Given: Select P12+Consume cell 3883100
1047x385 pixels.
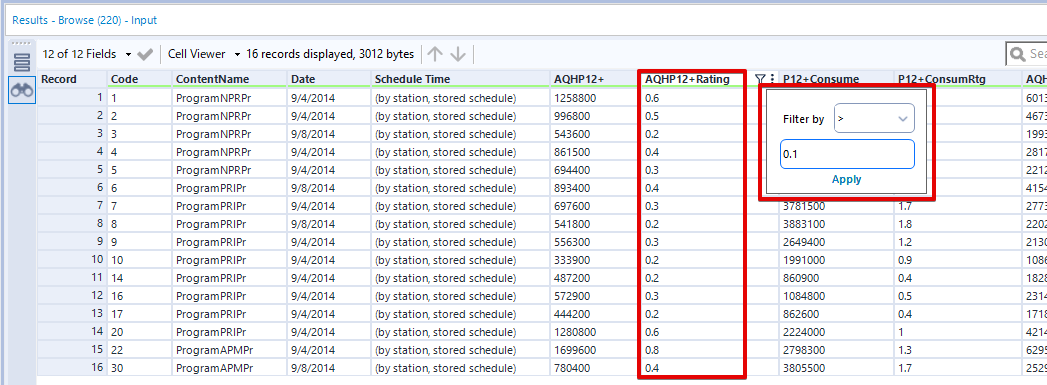Looking at the screenshot, I should coord(836,224).
